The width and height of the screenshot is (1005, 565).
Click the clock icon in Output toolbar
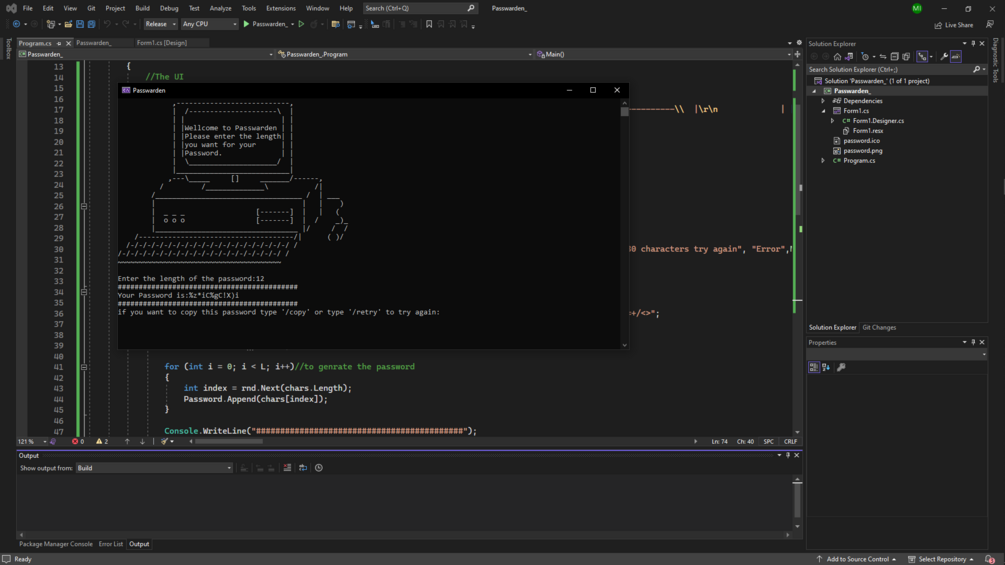(319, 468)
